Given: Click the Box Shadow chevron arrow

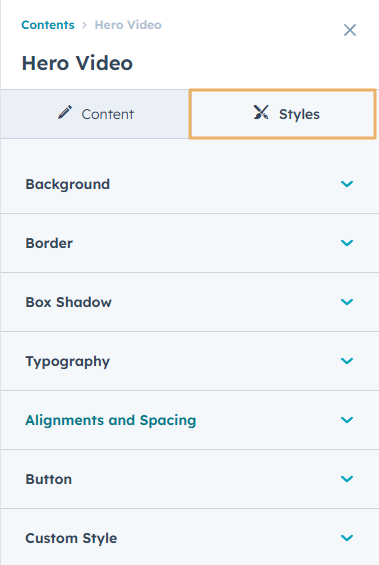Looking at the screenshot, I should 347,302.
